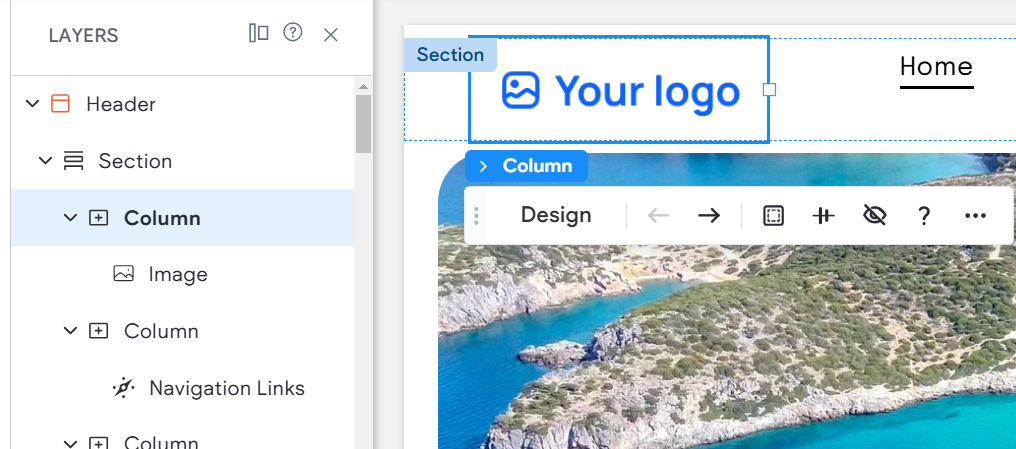Click the Your logo image placeholder
The image size is (1016, 449).
click(x=620, y=90)
